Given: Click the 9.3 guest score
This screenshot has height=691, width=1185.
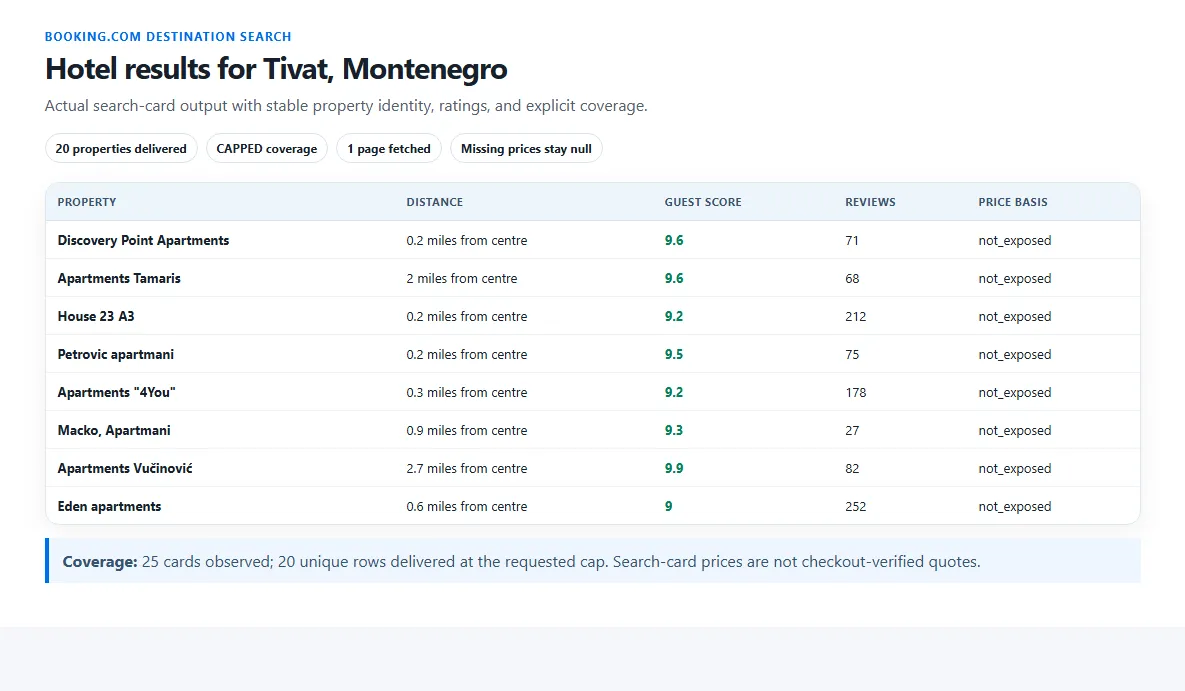Looking at the screenshot, I should pos(673,430).
